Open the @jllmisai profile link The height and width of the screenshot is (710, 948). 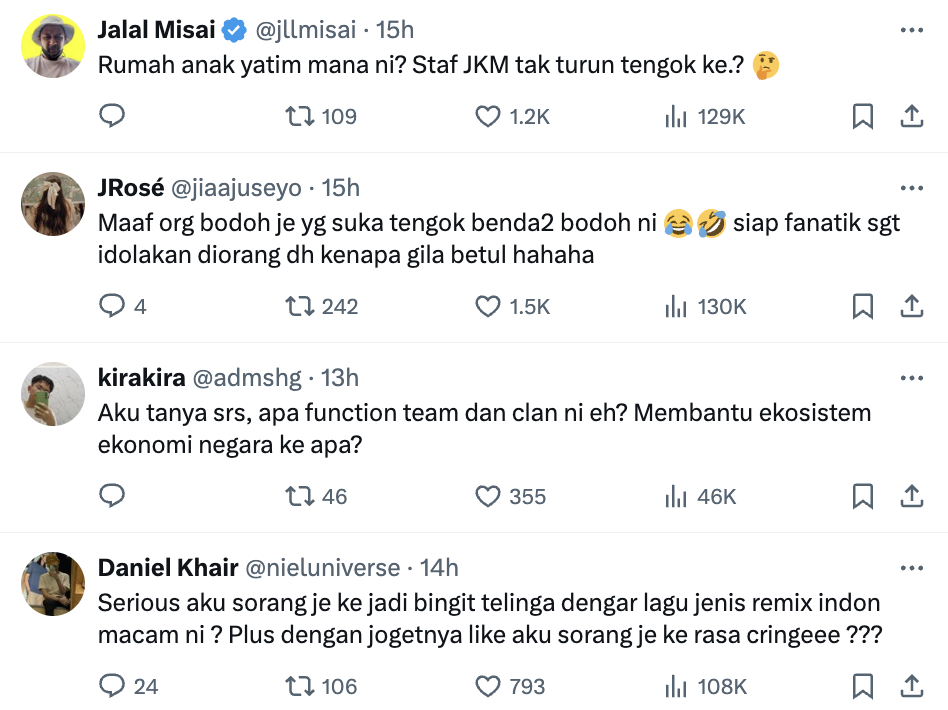pyautogui.click(x=309, y=29)
